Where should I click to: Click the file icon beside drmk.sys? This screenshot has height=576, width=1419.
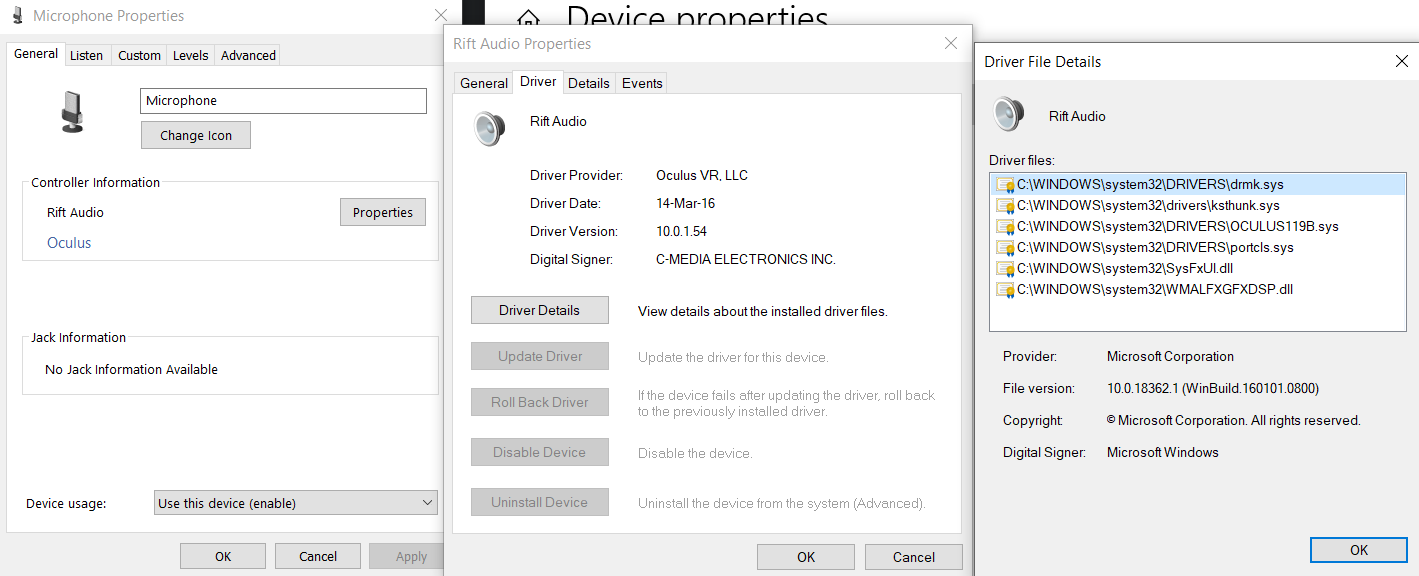pos(1005,184)
